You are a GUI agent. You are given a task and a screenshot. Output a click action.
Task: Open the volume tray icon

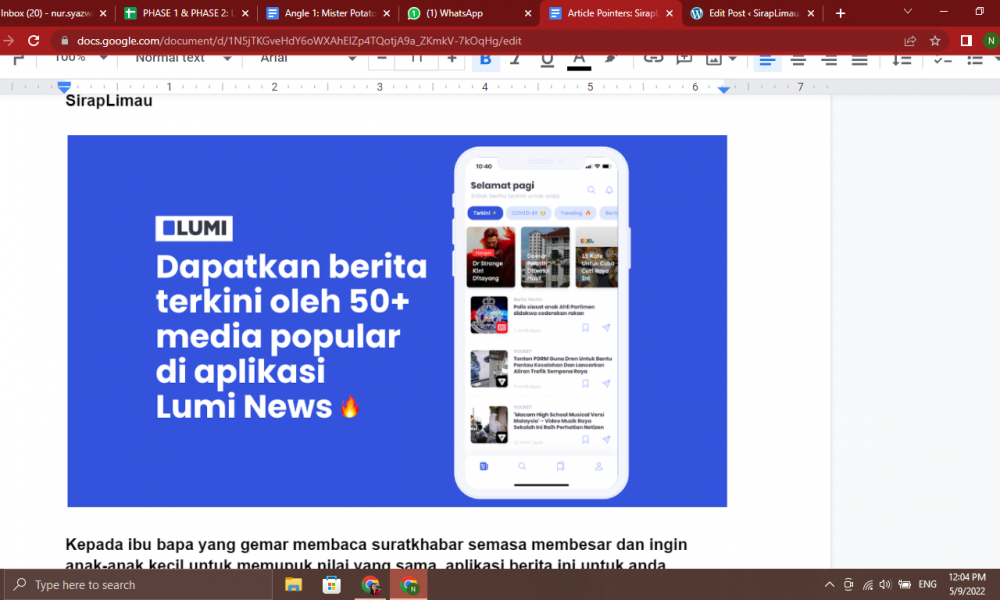pos(885,585)
